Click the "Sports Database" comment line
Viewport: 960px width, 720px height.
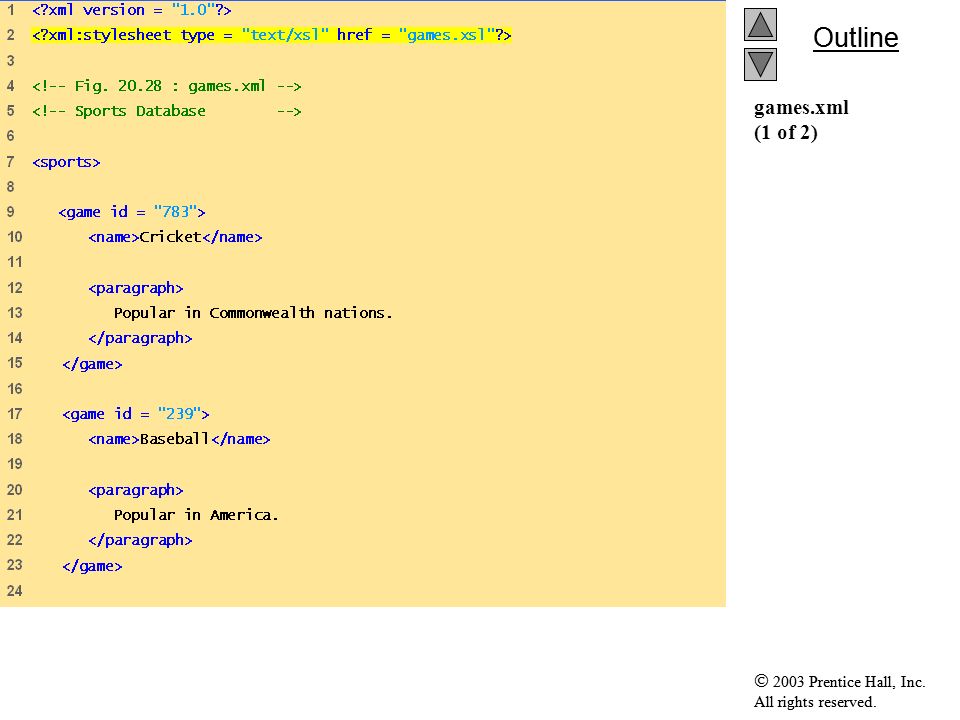pyautogui.click(x=167, y=111)
